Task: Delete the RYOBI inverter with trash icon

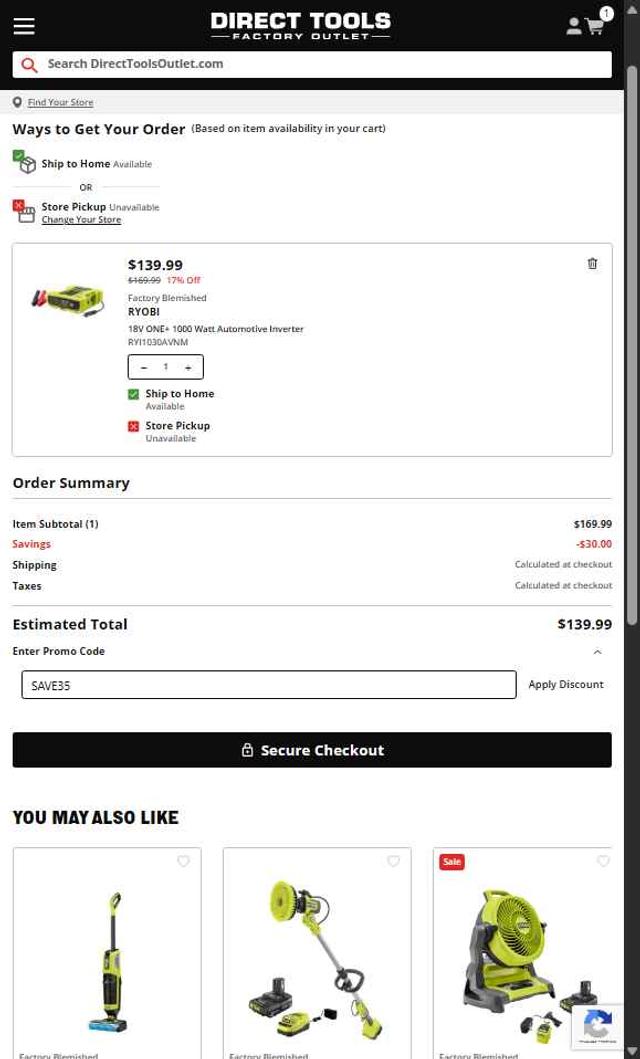Action: 592,264
